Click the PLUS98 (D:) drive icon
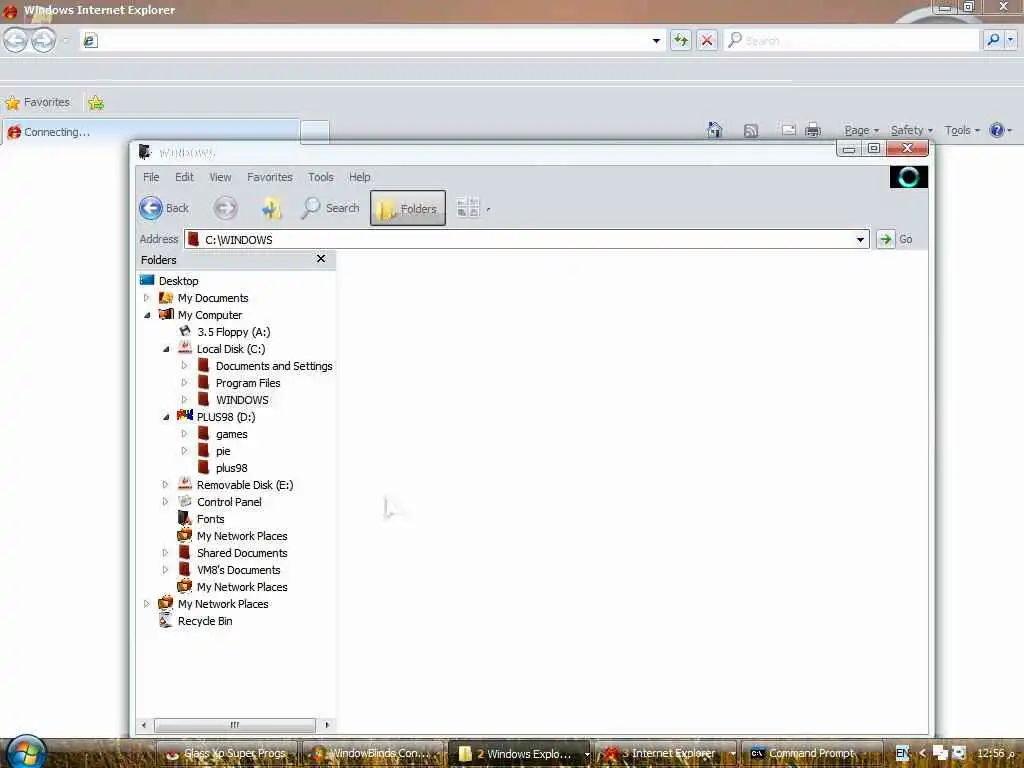Viewport: 1024px width, 768px height. click(x=185, y=416)
